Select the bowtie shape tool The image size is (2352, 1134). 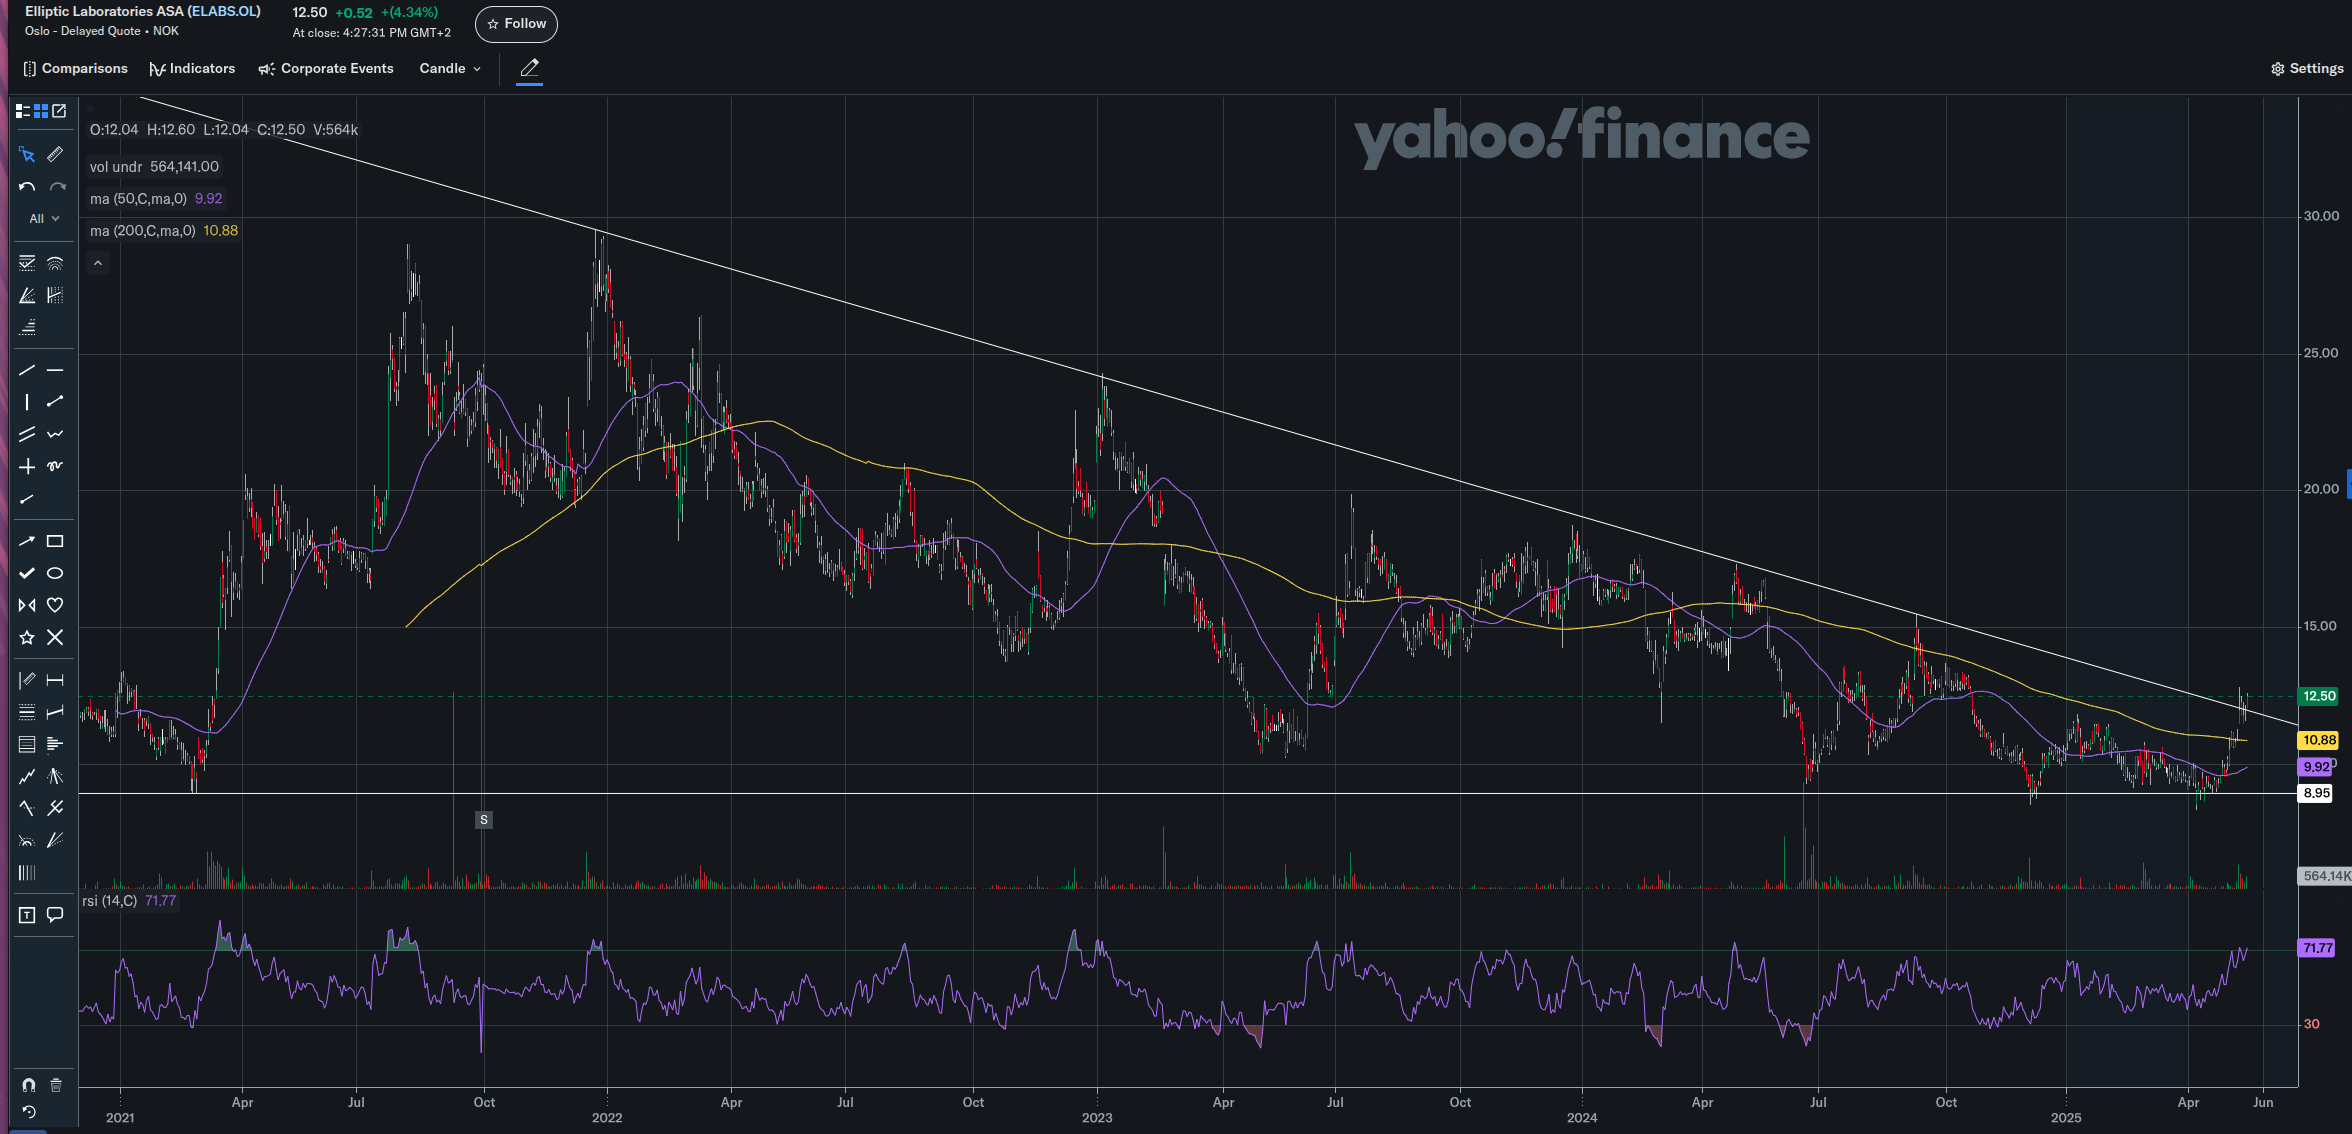click(27, 605)
